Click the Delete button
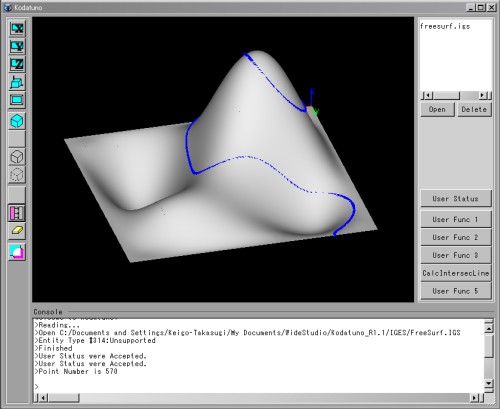500x409 pixels. tap(474, 109)
